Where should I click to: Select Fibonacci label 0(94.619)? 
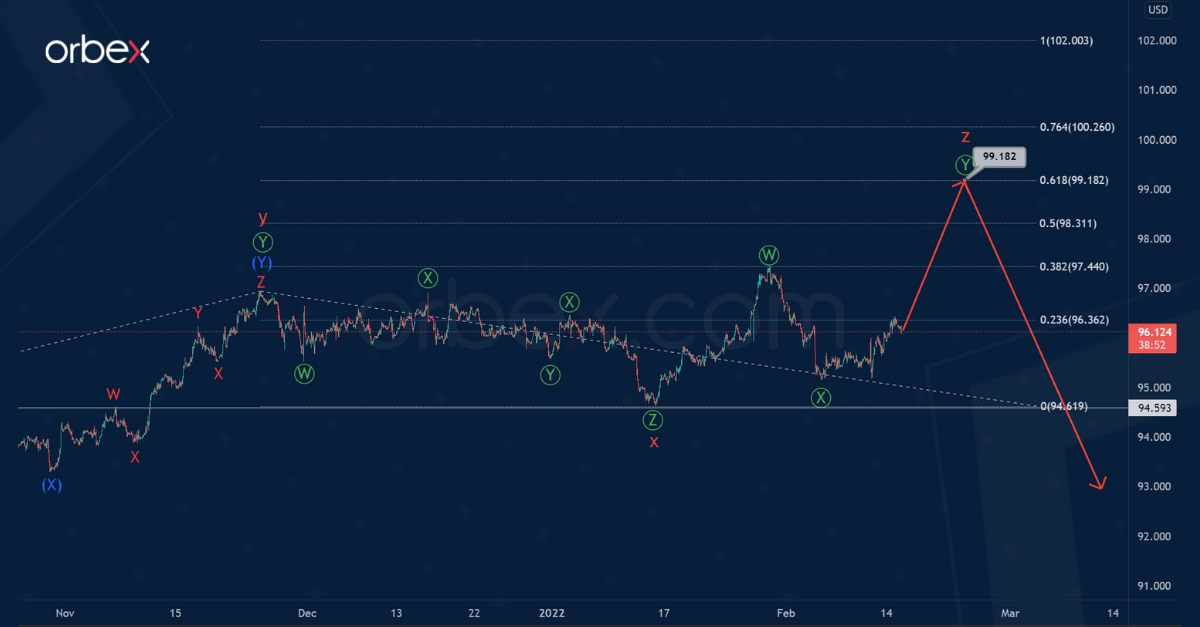pyautogui.click(x=1064, y=406)
